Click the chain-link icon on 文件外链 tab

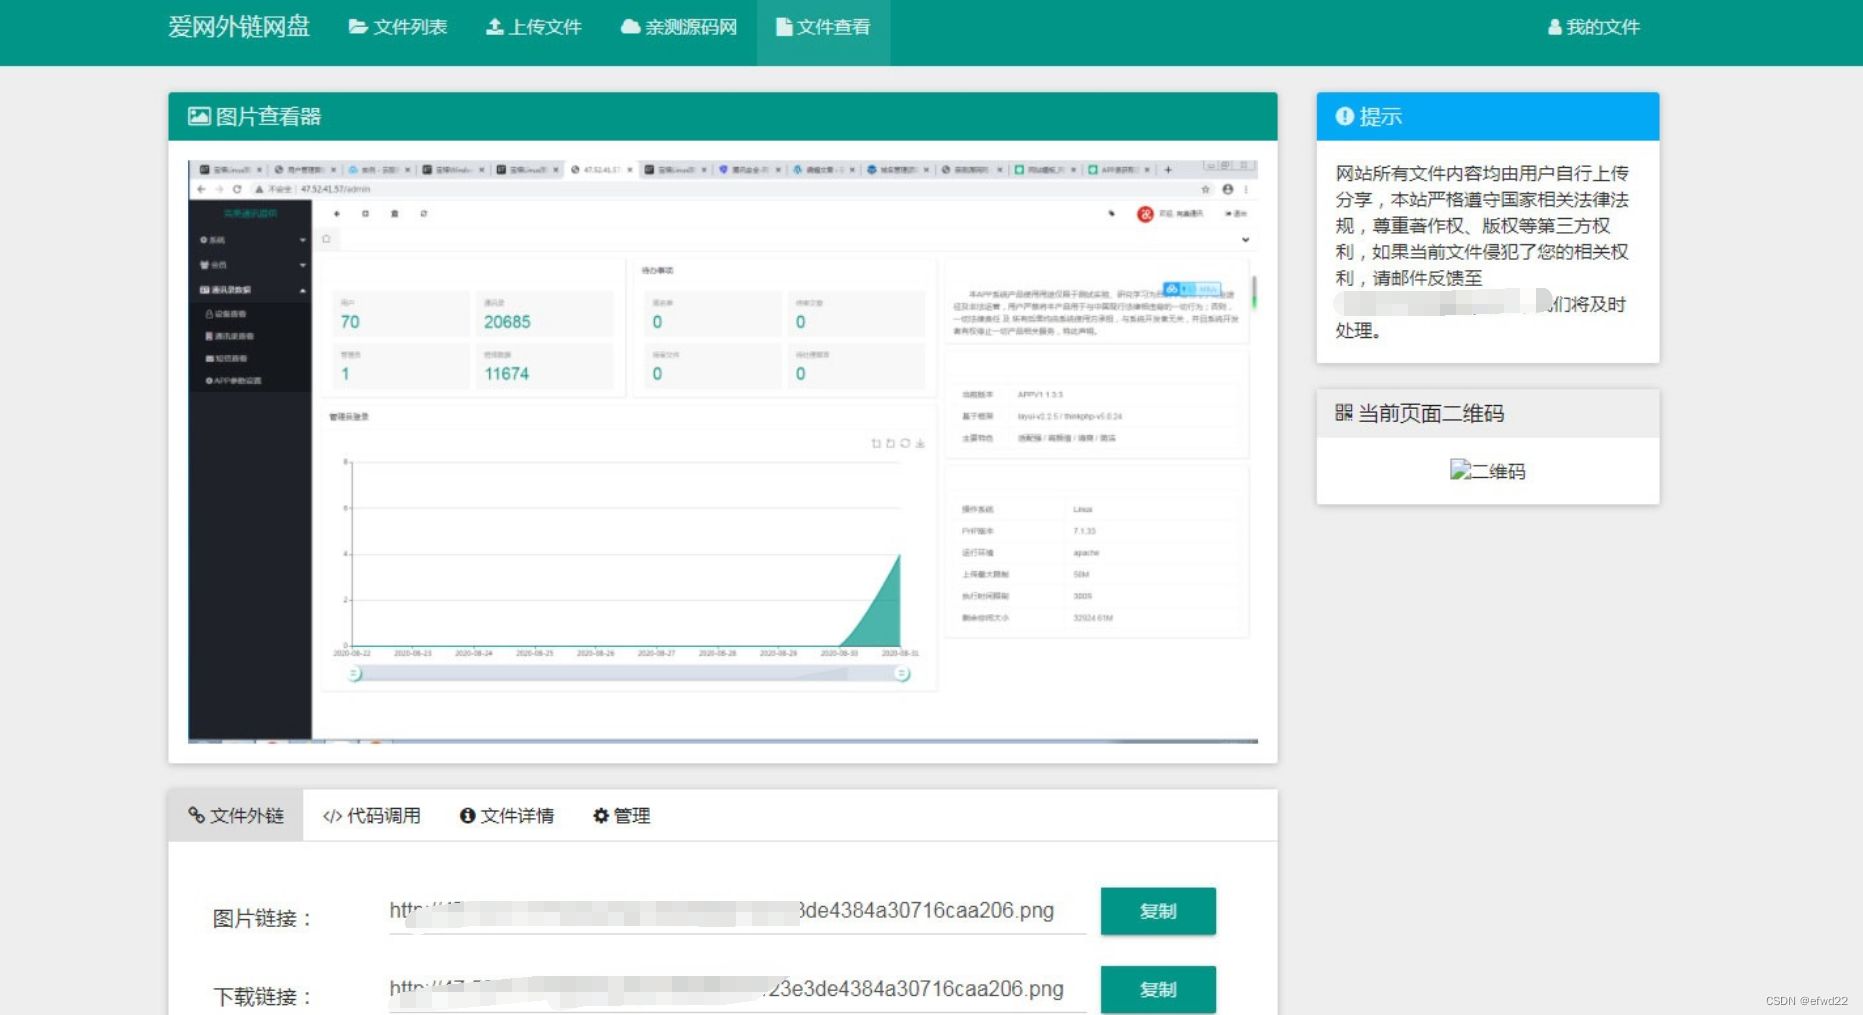click(197, 815)
